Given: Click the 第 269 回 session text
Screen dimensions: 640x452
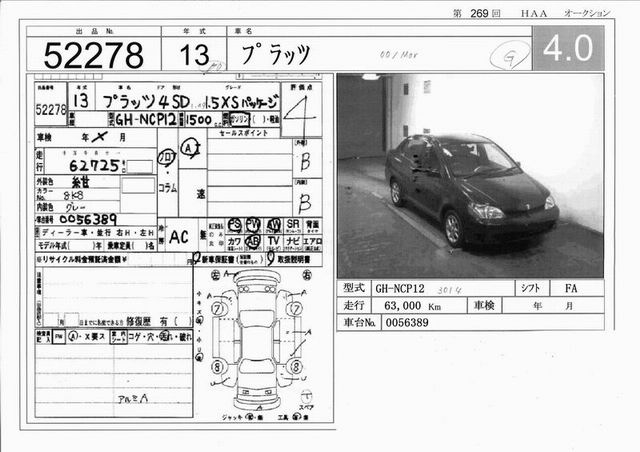Looking at the screenshot, I should (x=476, y=13).
